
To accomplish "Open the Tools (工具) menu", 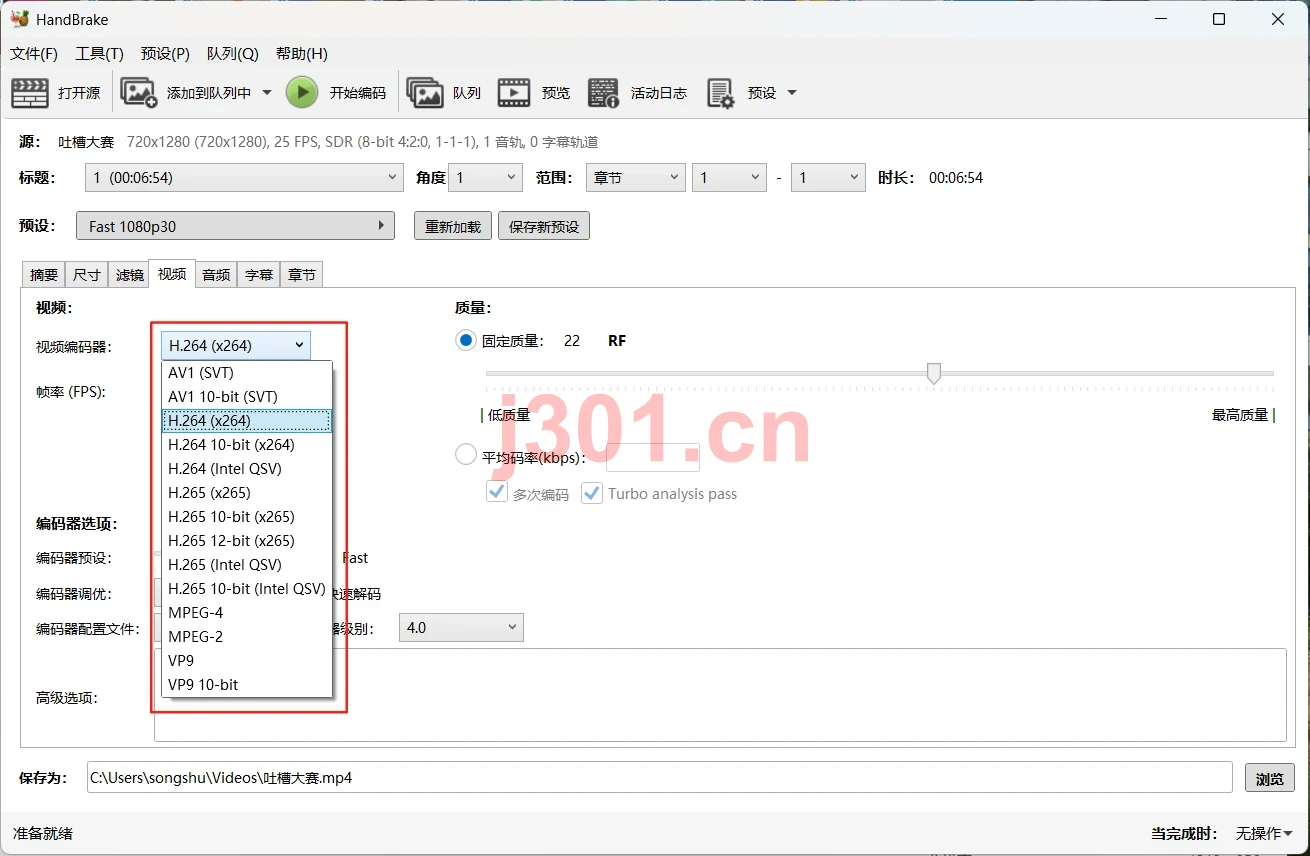I will (99, 54).
